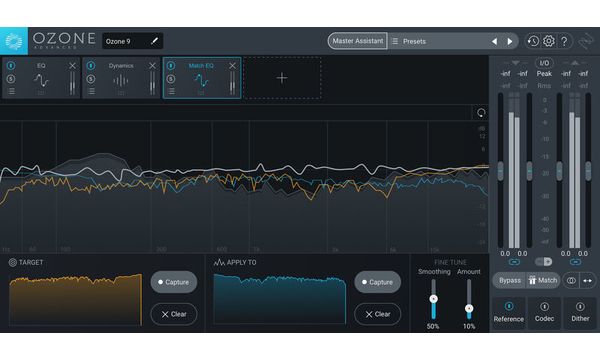This screenshot has width=600, height=360.
Task: Toggle the EQ module power button
Action: 11,66
